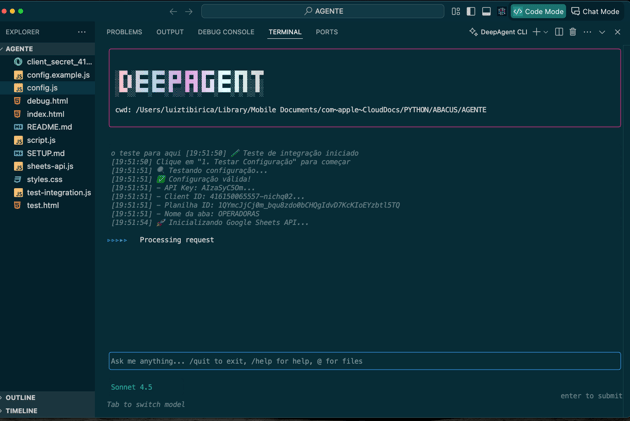Kill terminal with trash icon

(x=573, y=32)
